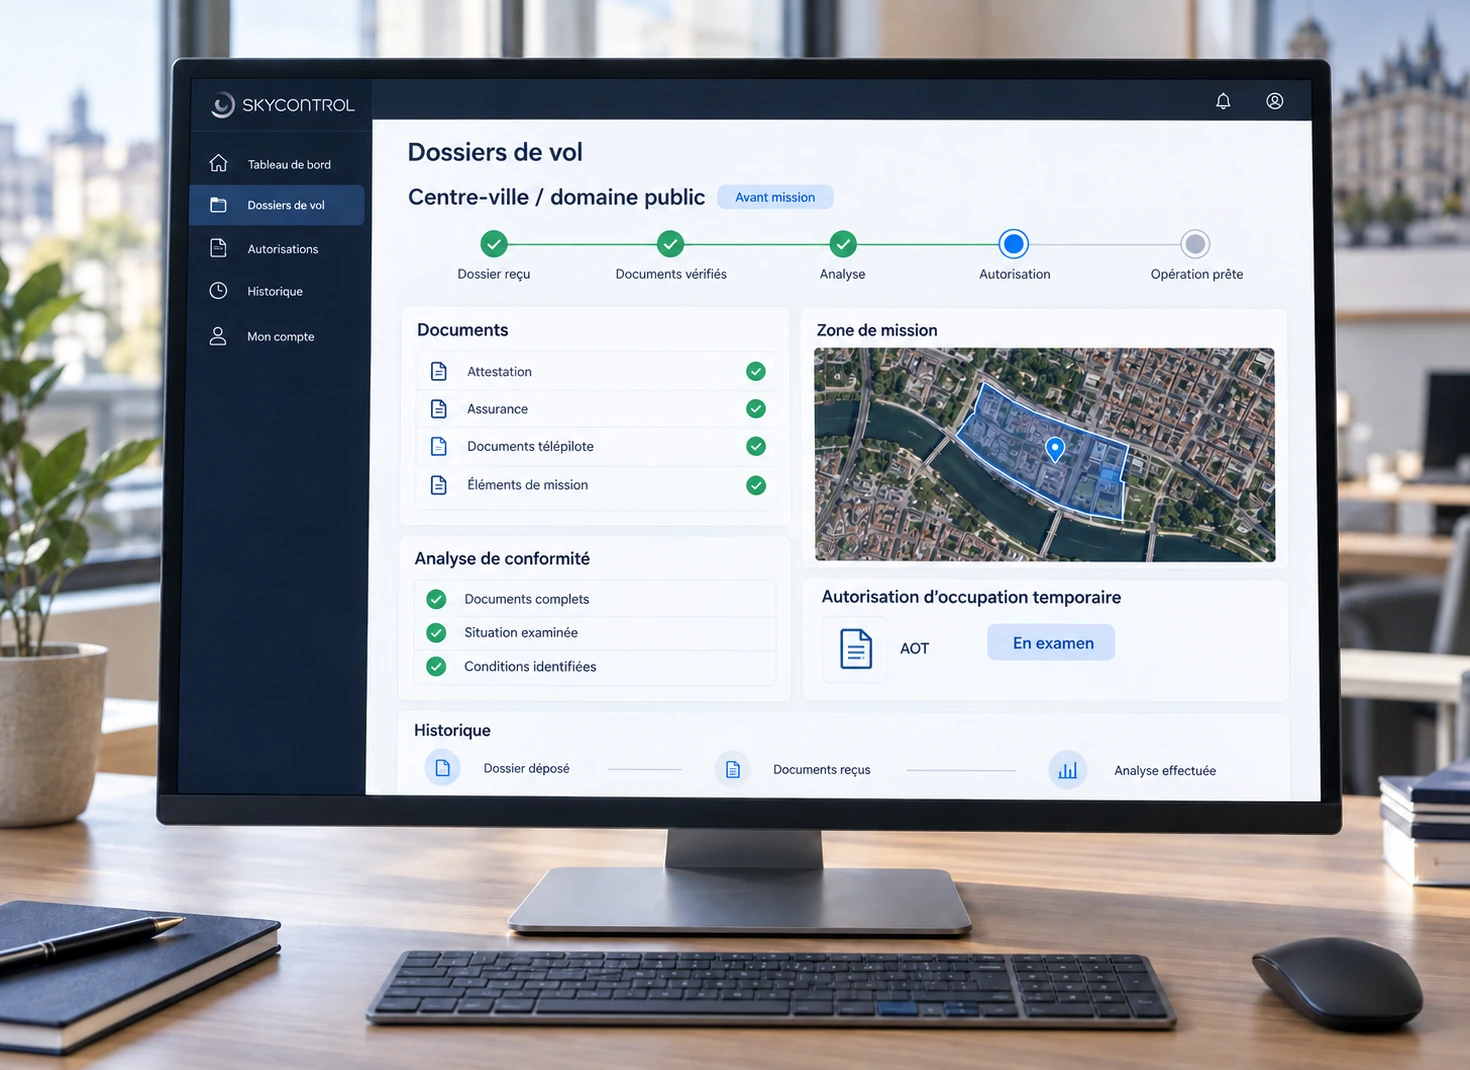The width and height of the screenshot is (1470, 1070).
Task: Select the Opération prête step marker
Action: pos(1195,244)
